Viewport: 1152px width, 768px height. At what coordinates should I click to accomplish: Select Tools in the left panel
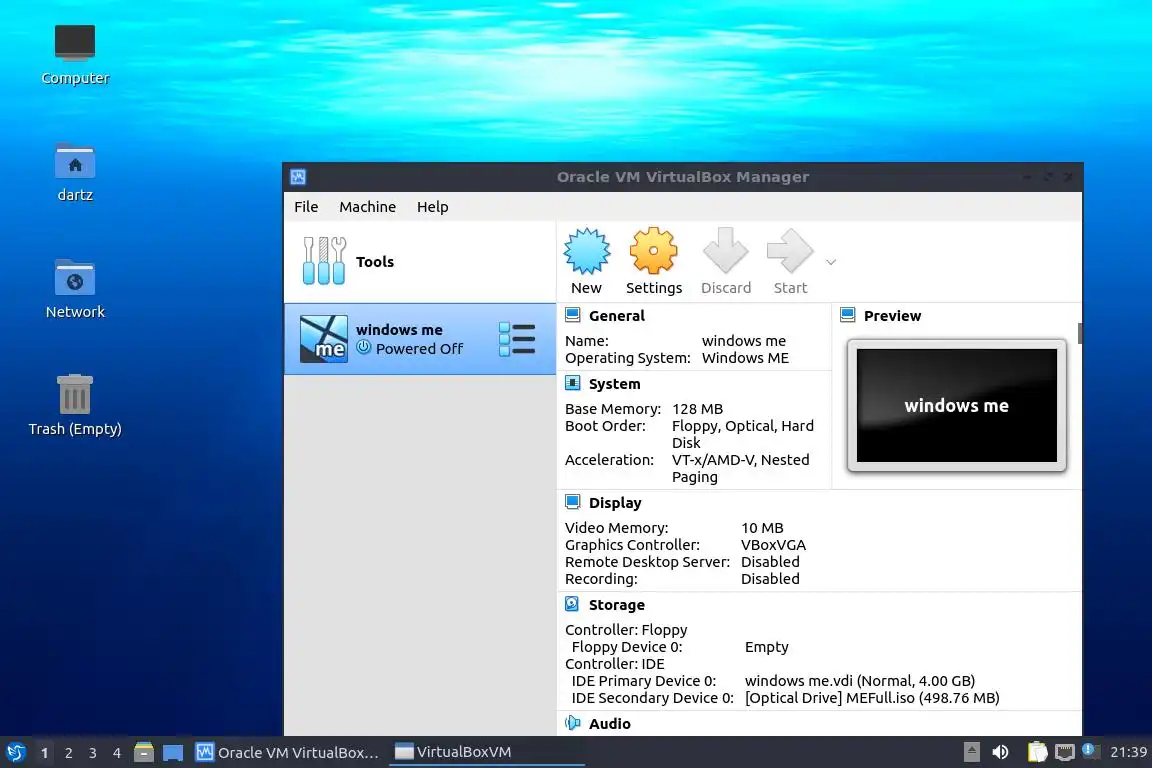click(x=420, y=262)
